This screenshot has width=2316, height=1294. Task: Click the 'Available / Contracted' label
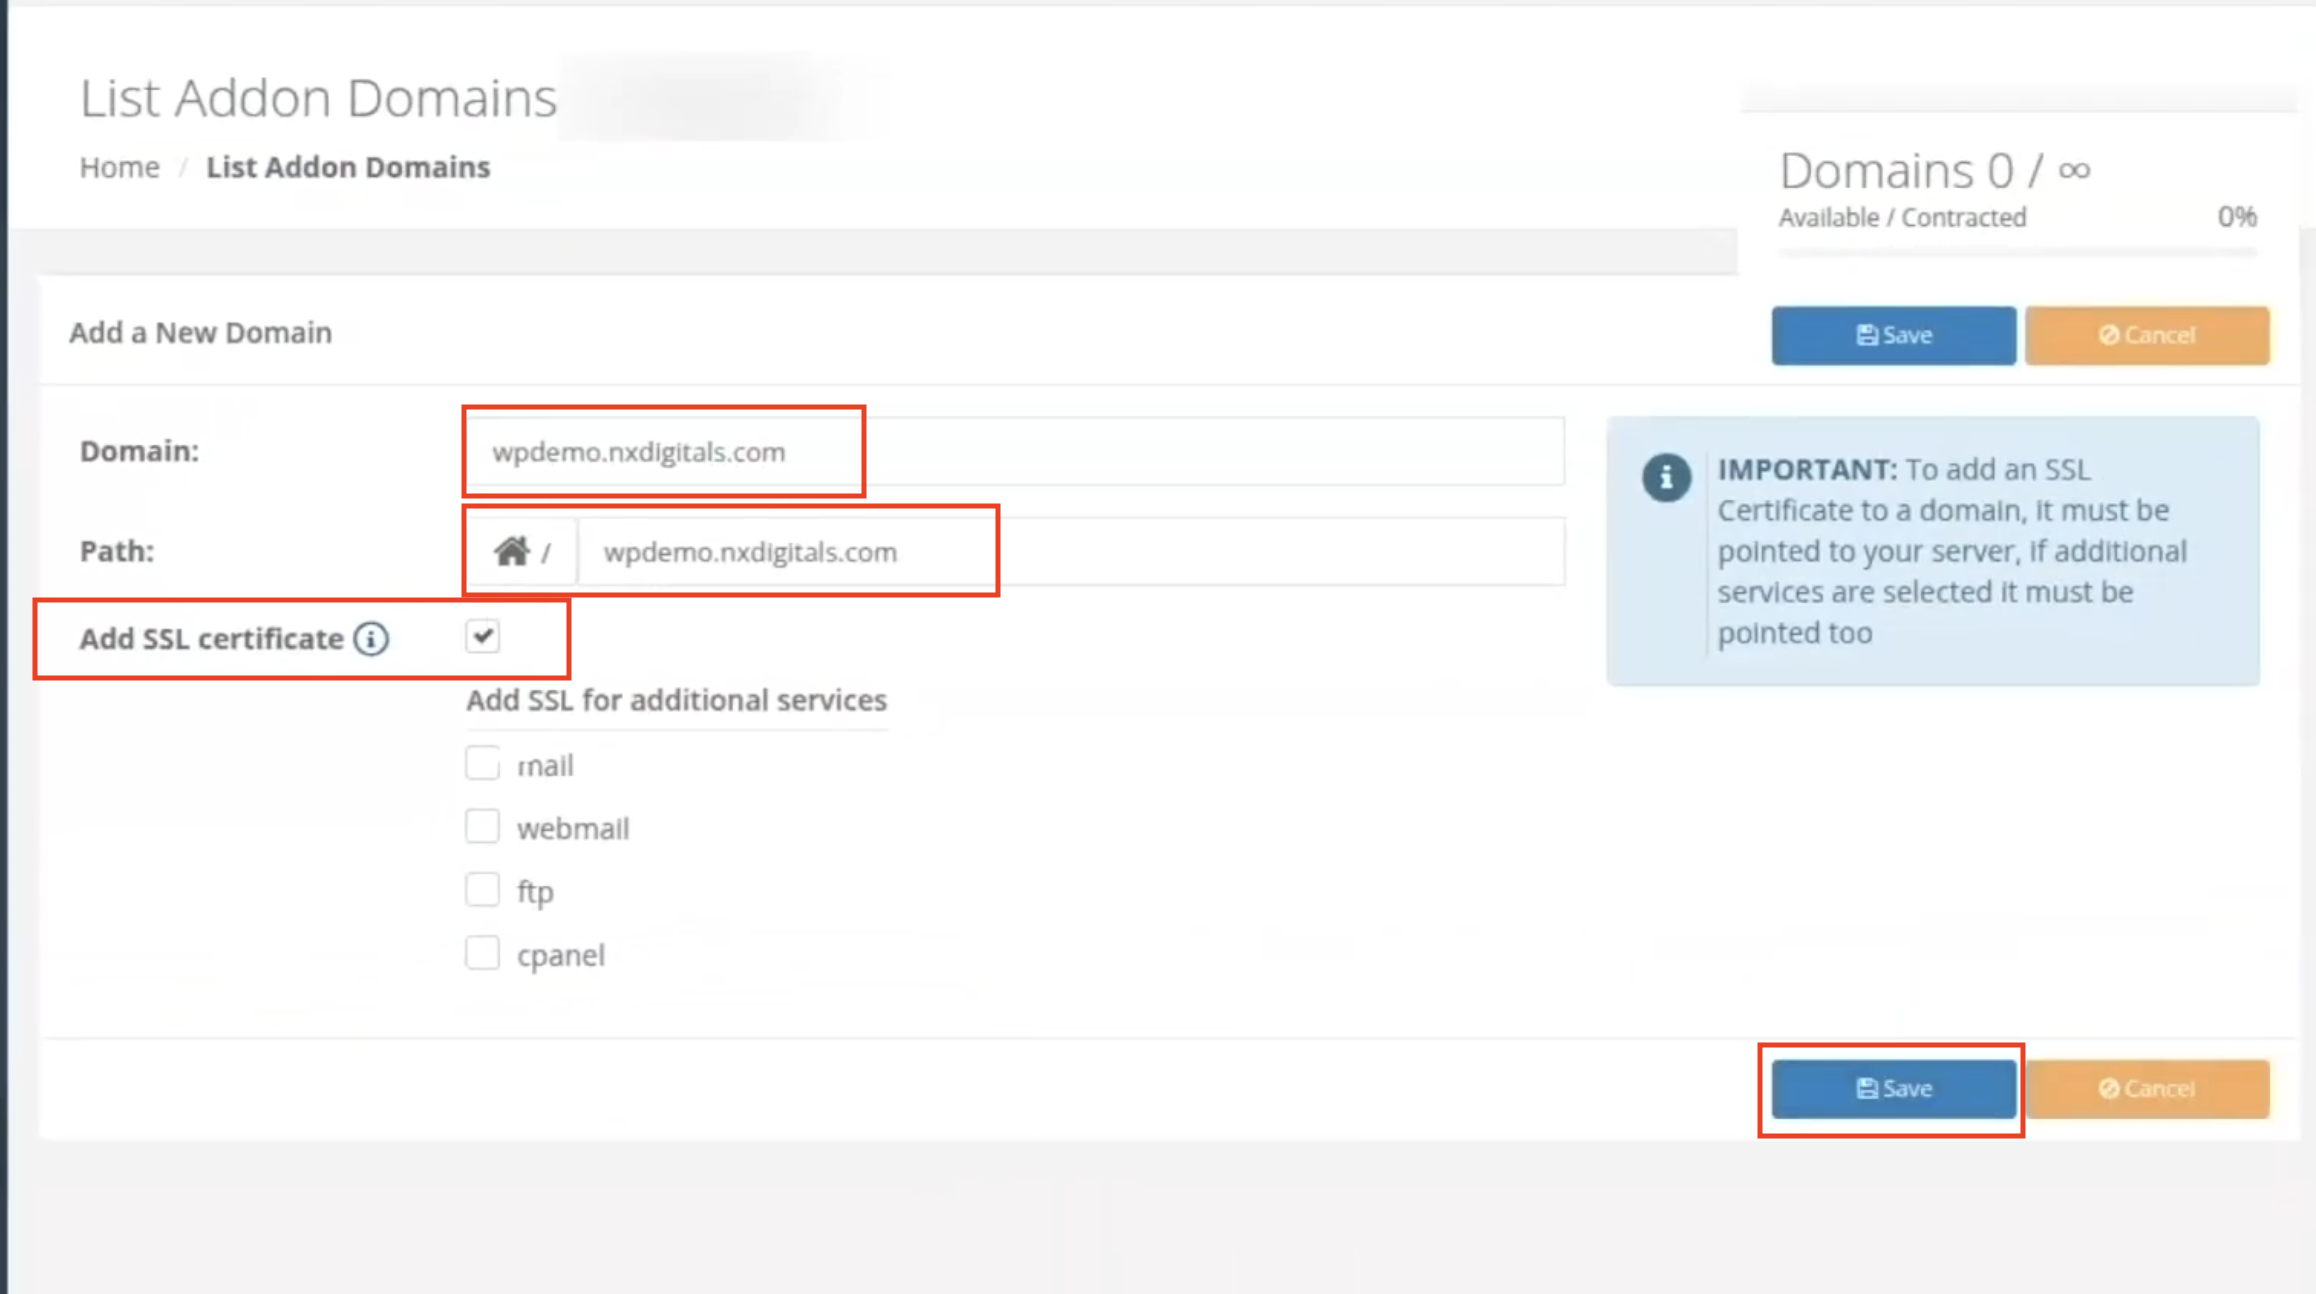(1902, 217)
